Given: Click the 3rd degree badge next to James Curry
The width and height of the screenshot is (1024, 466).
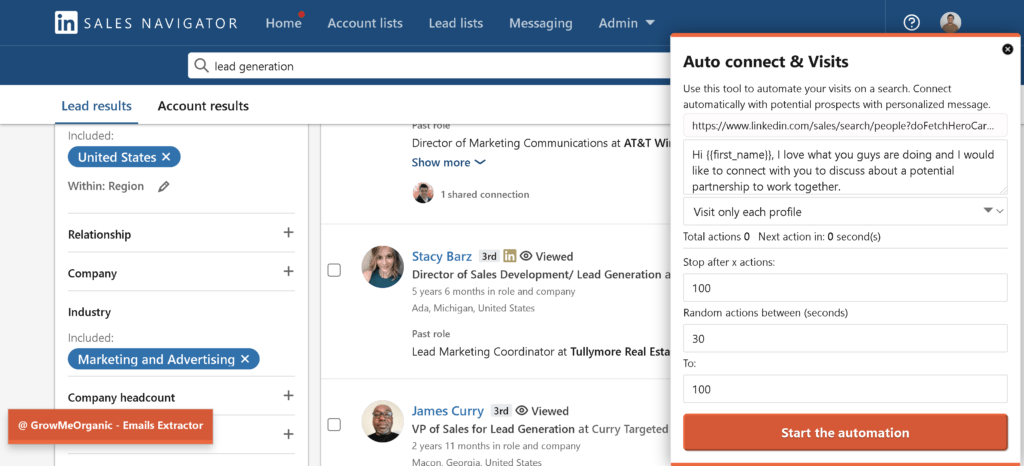Looking at the screenshot, I should 501,411.
